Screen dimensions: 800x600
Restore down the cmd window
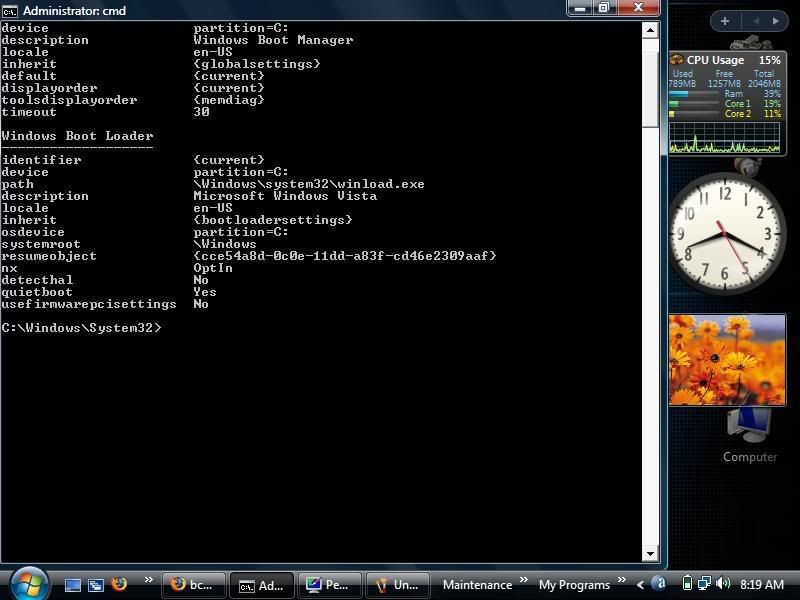tap(605, 8)
